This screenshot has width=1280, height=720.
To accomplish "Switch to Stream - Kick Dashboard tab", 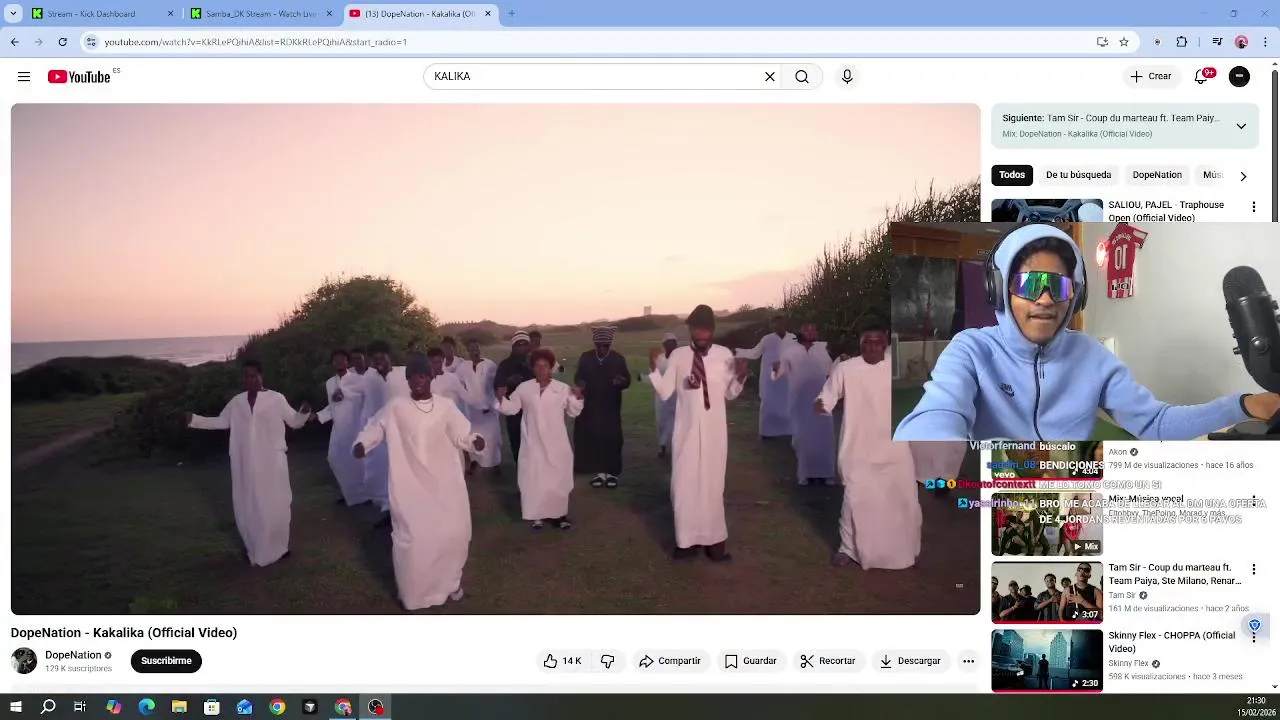I will [103, 14].
